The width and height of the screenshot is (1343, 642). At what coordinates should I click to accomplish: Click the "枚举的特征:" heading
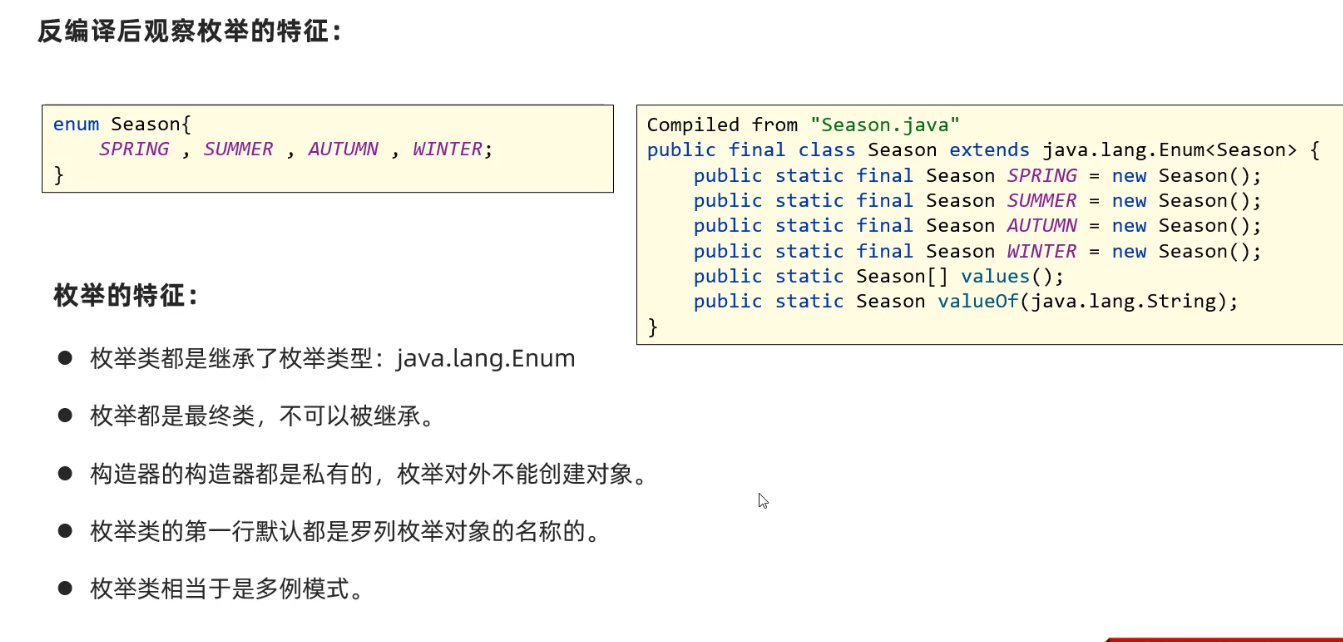(x=126, y=296)
